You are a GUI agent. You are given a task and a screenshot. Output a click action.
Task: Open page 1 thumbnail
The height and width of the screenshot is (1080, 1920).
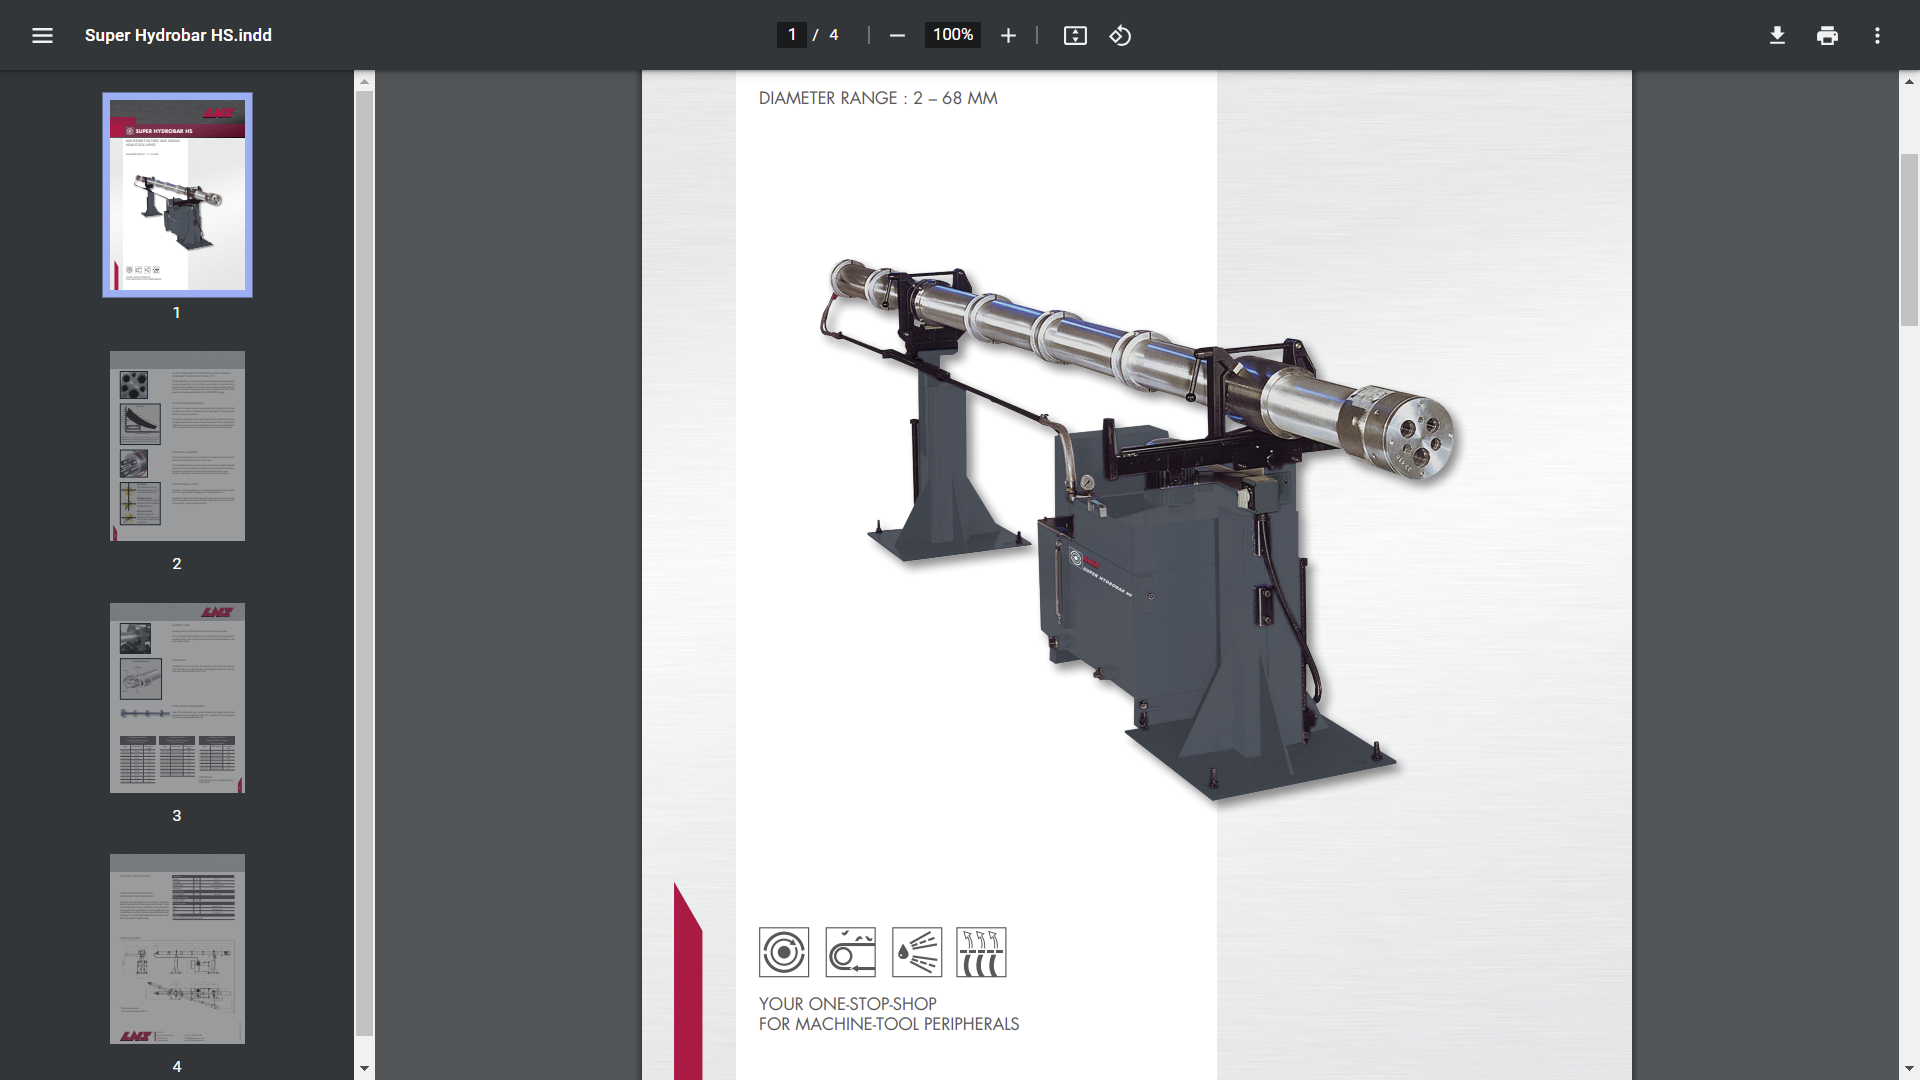point(177,195)
